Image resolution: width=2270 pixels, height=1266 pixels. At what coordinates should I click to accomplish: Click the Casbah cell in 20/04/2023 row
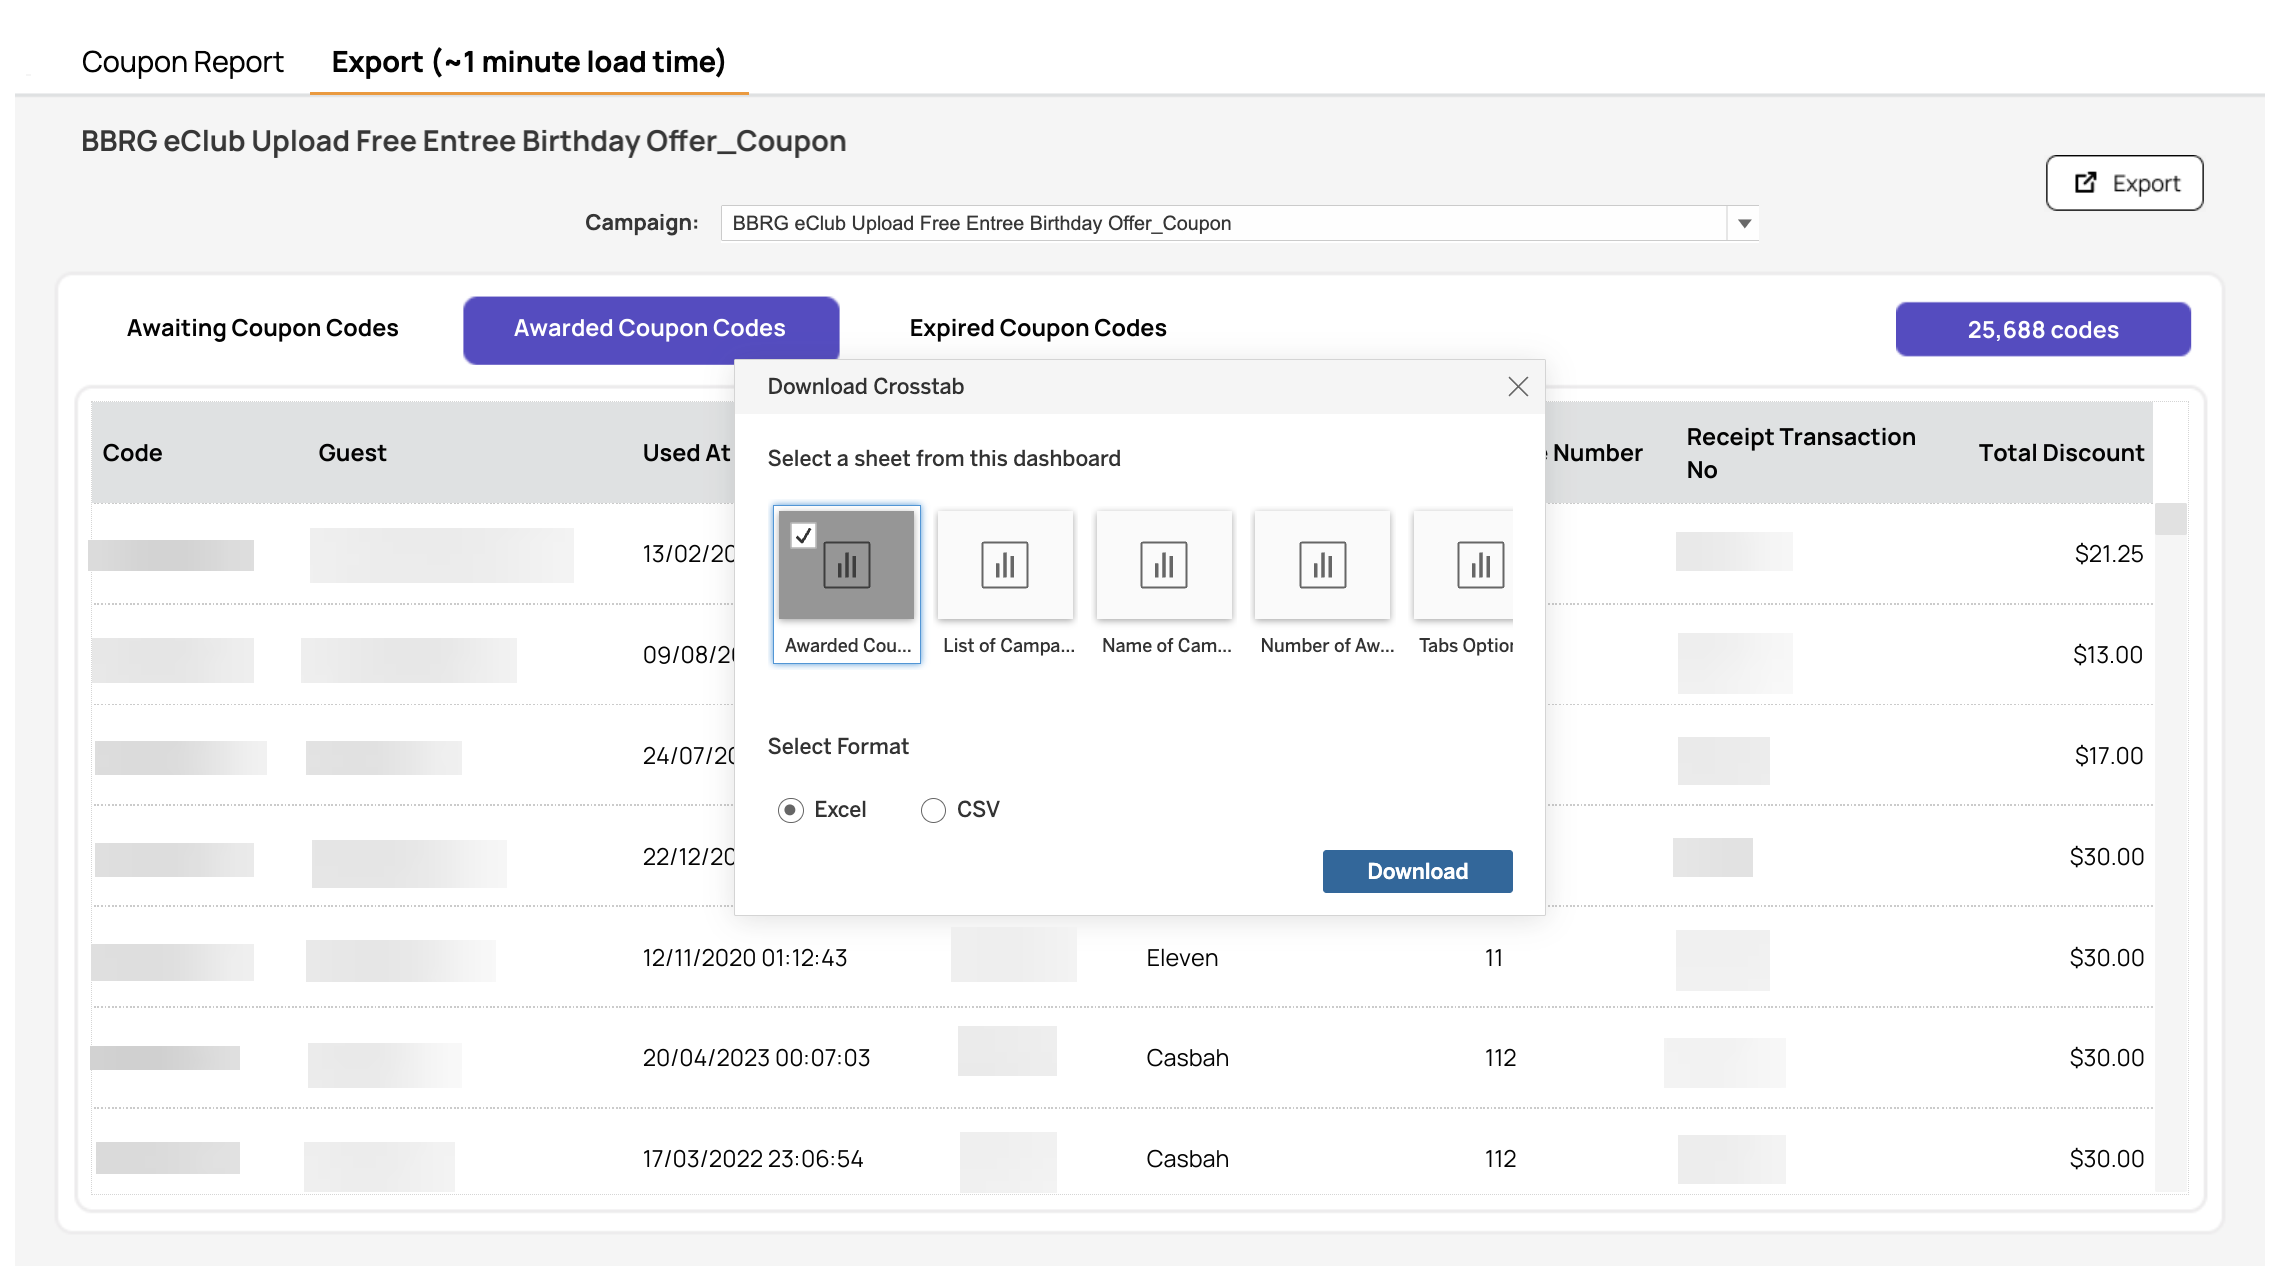click(x=1187, y=1058)
